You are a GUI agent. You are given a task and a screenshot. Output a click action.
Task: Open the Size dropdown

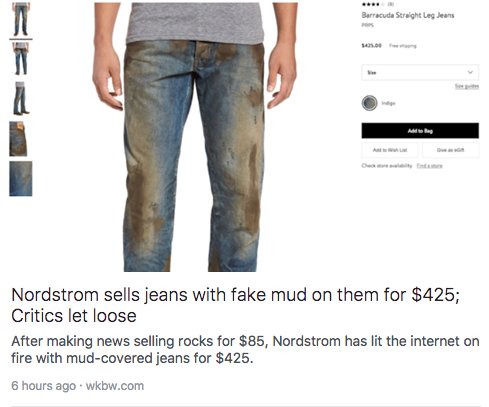420,72
